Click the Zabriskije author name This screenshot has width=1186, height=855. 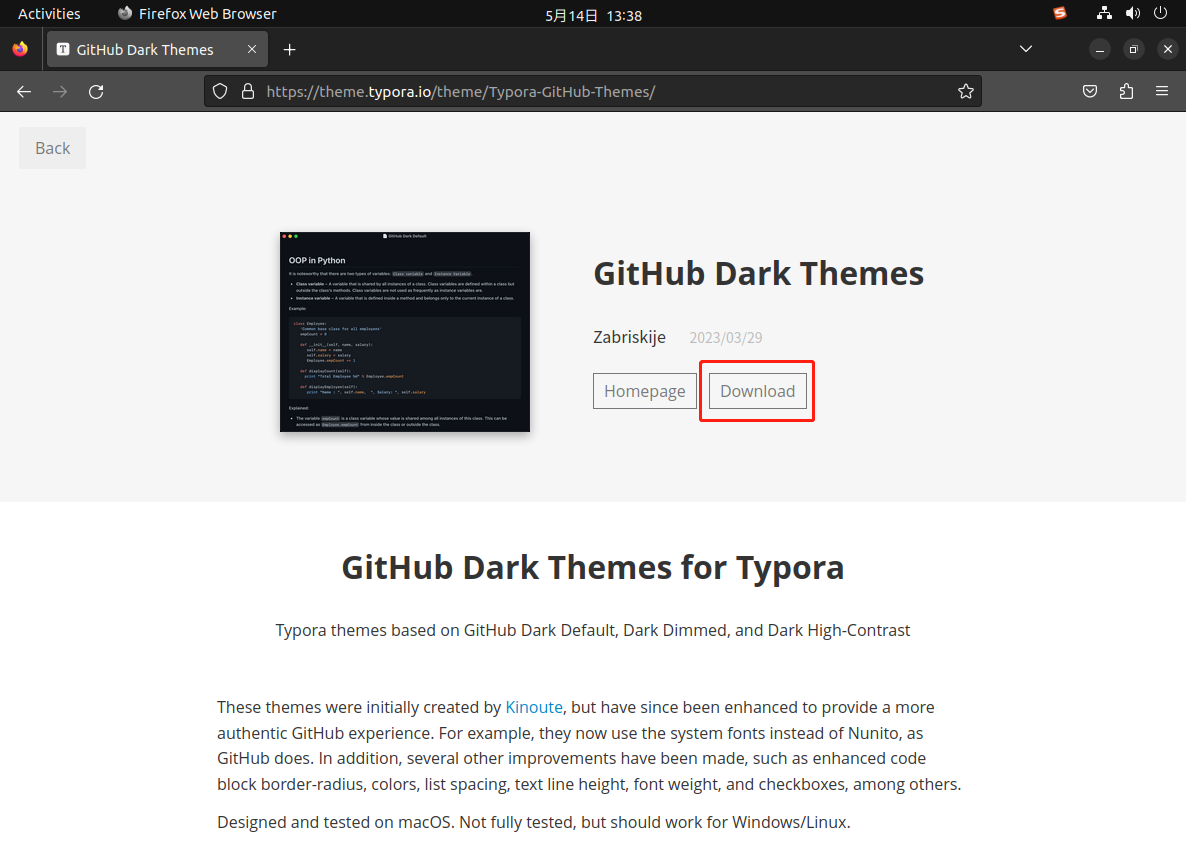(x=629, y=337)
